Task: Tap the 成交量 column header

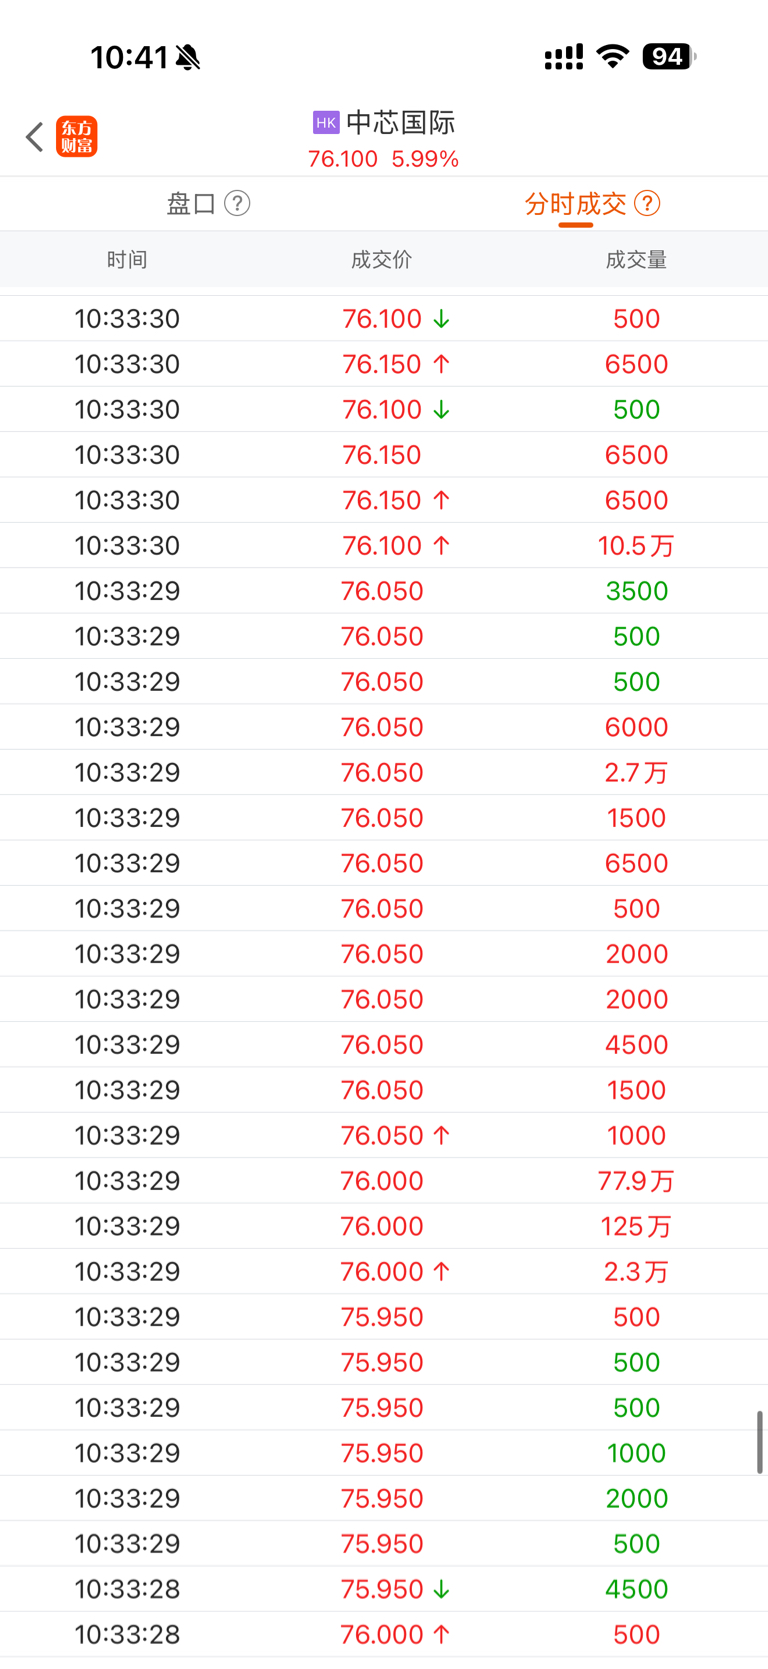Action: tap(636, 260)
